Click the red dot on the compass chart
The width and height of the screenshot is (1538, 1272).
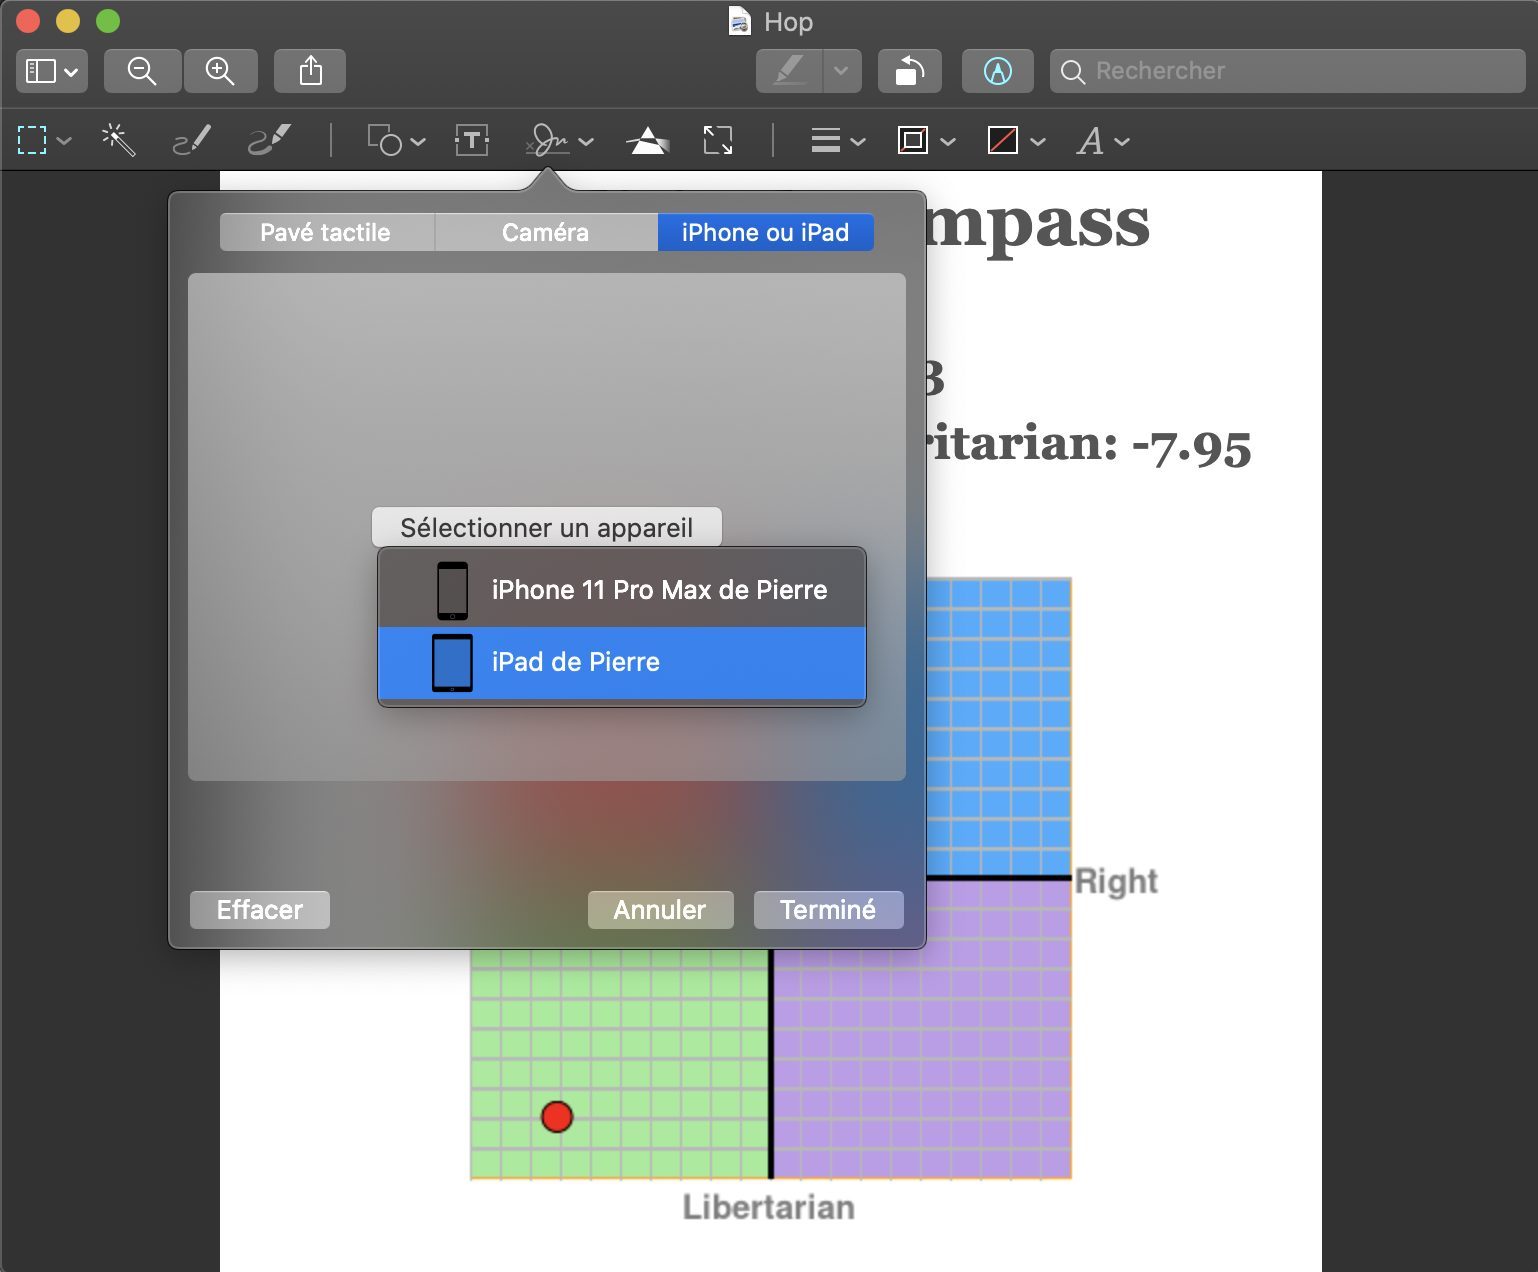pyautogui.click(x=557, y=1116)
